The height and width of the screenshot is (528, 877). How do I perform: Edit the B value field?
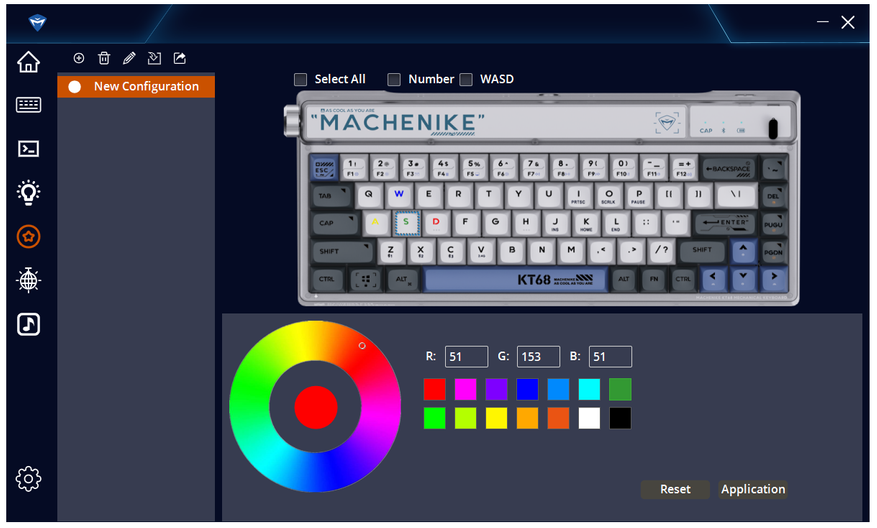[610, 357]
